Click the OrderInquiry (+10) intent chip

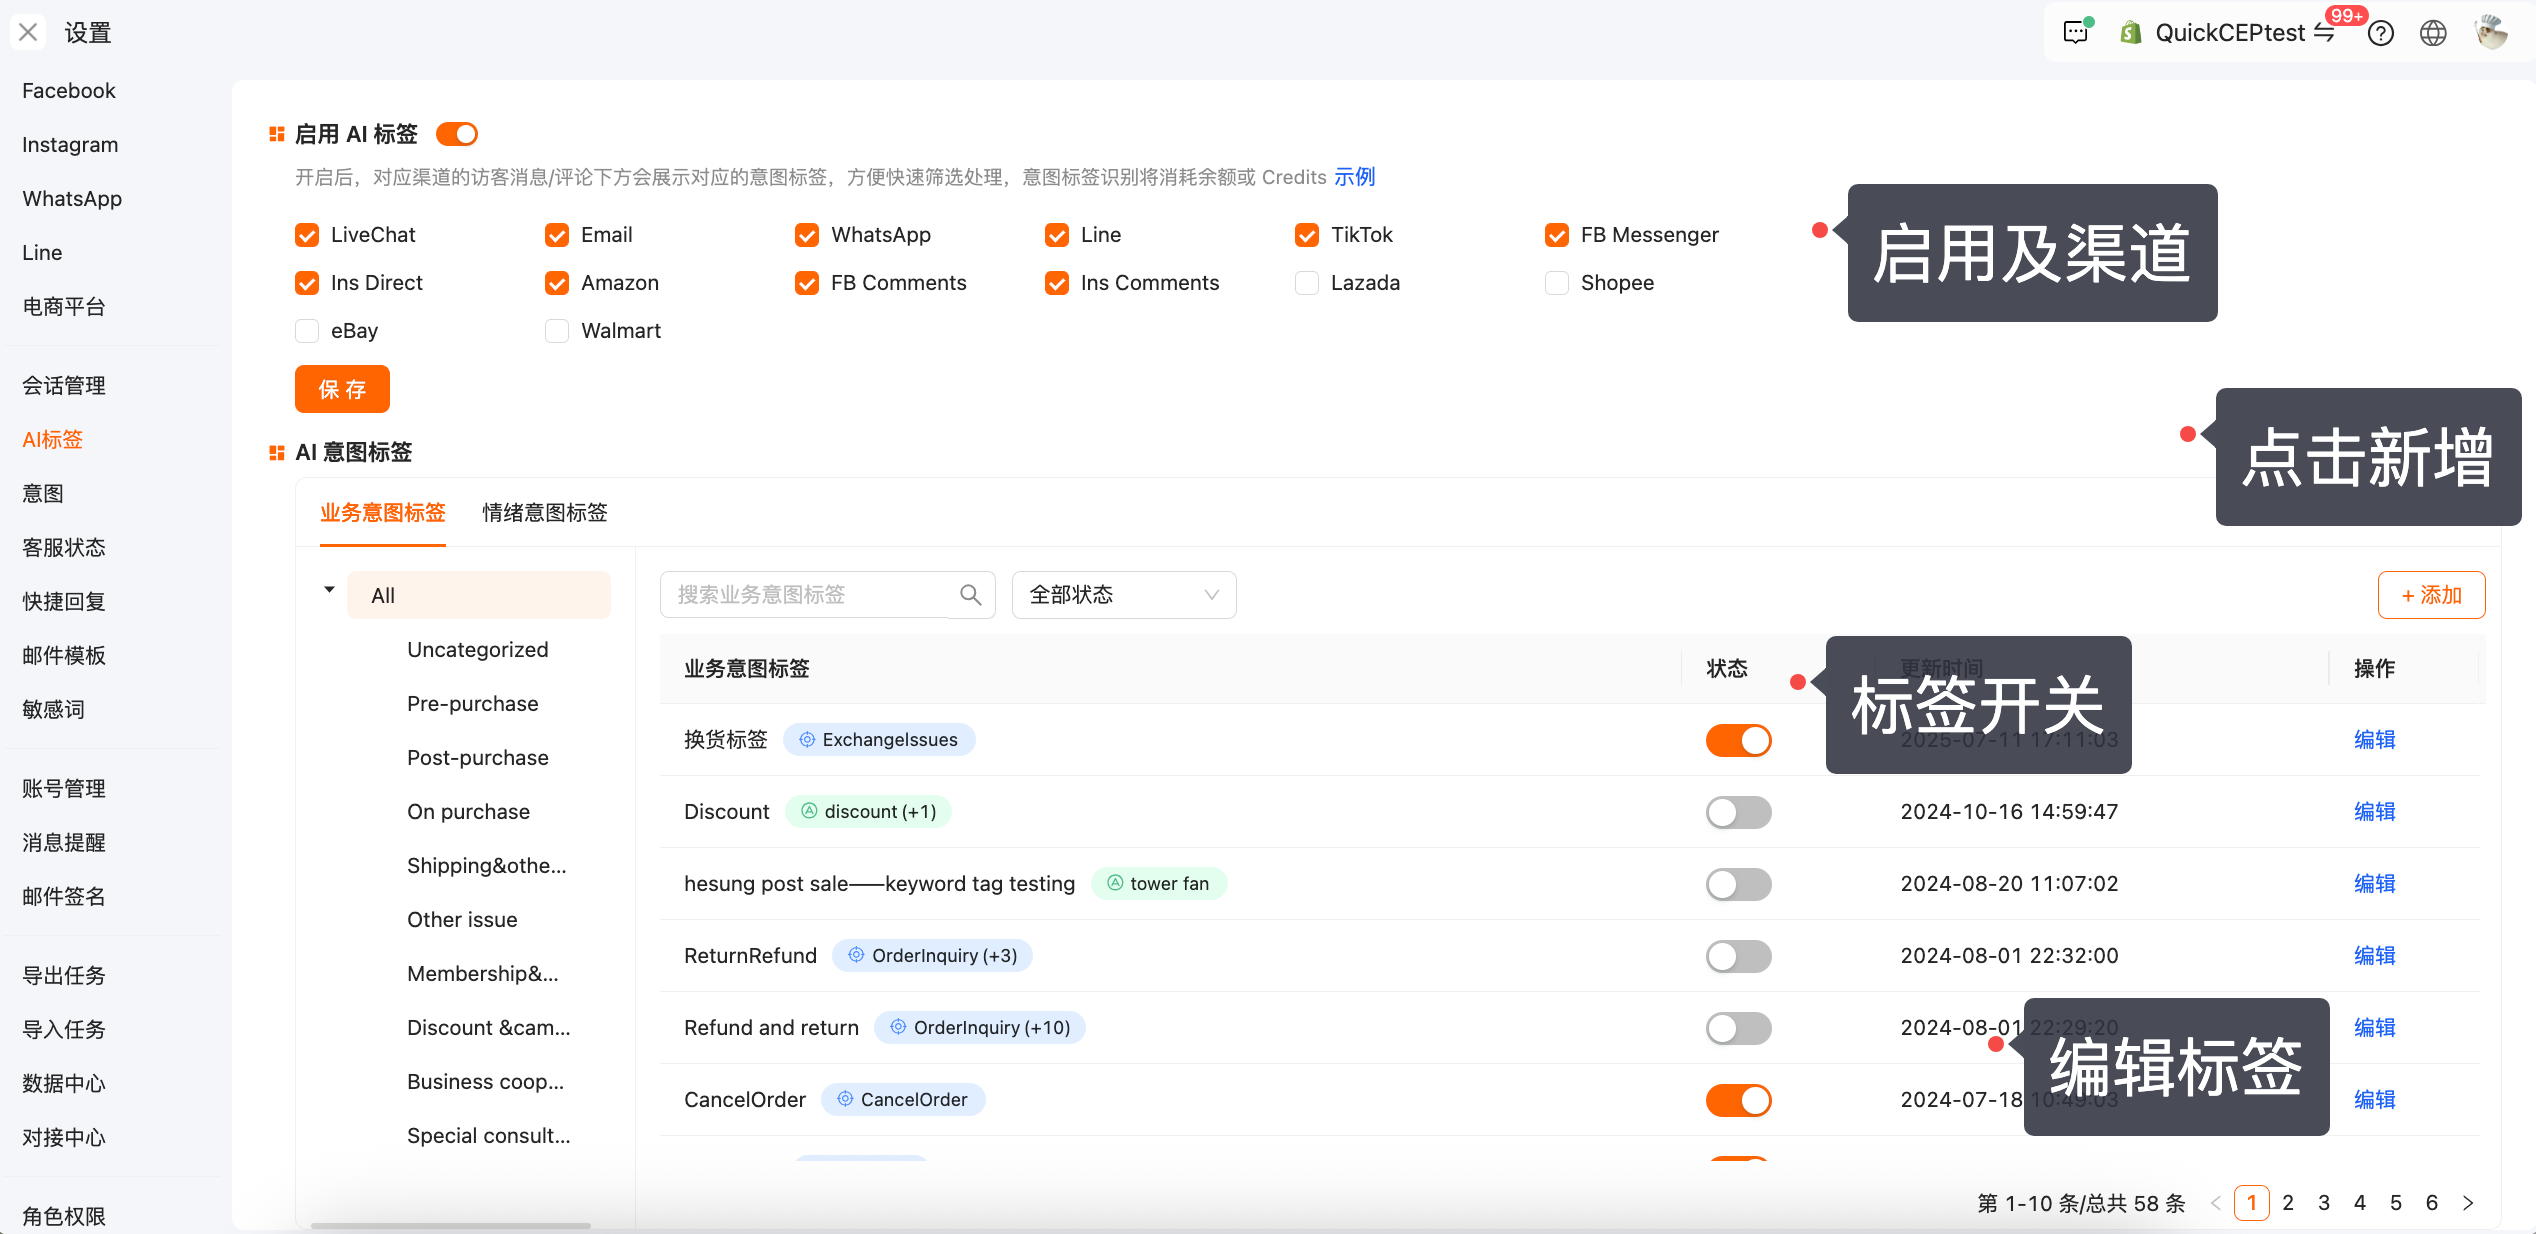point(980,1027)
